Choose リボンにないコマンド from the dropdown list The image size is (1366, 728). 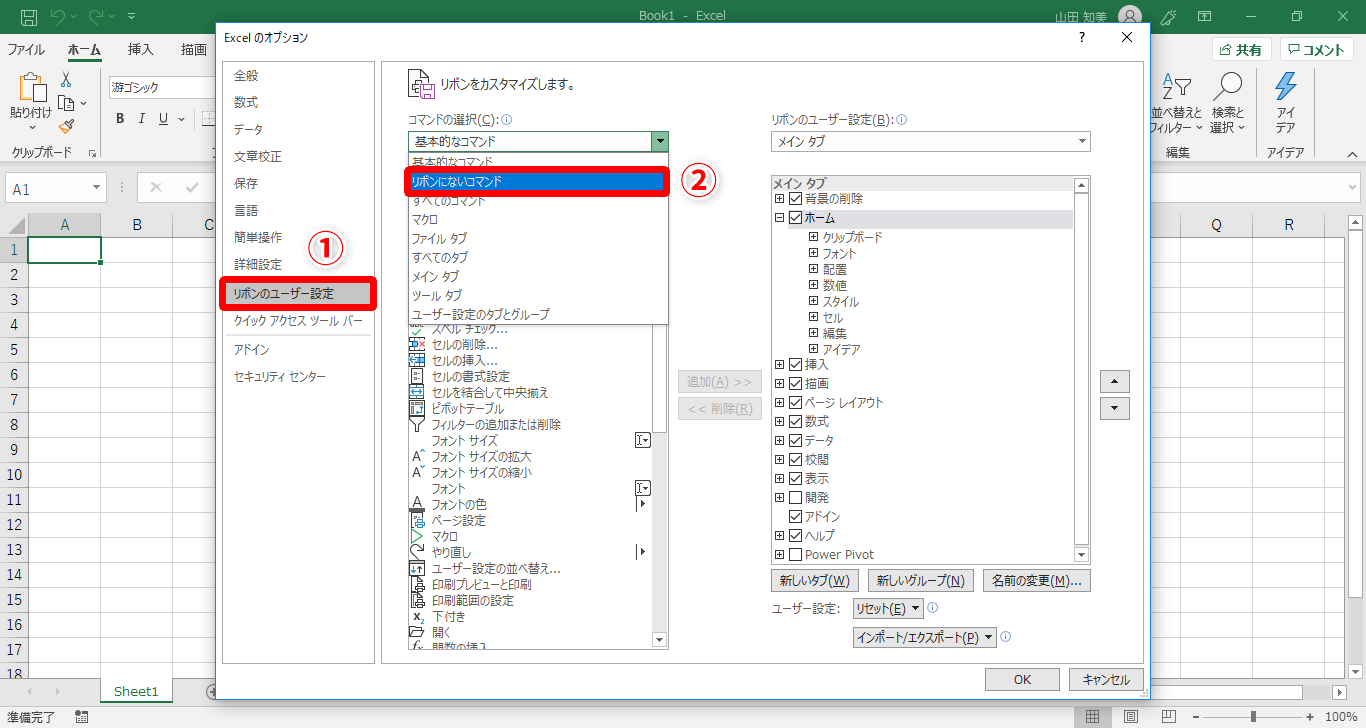[x=538, y=182]
